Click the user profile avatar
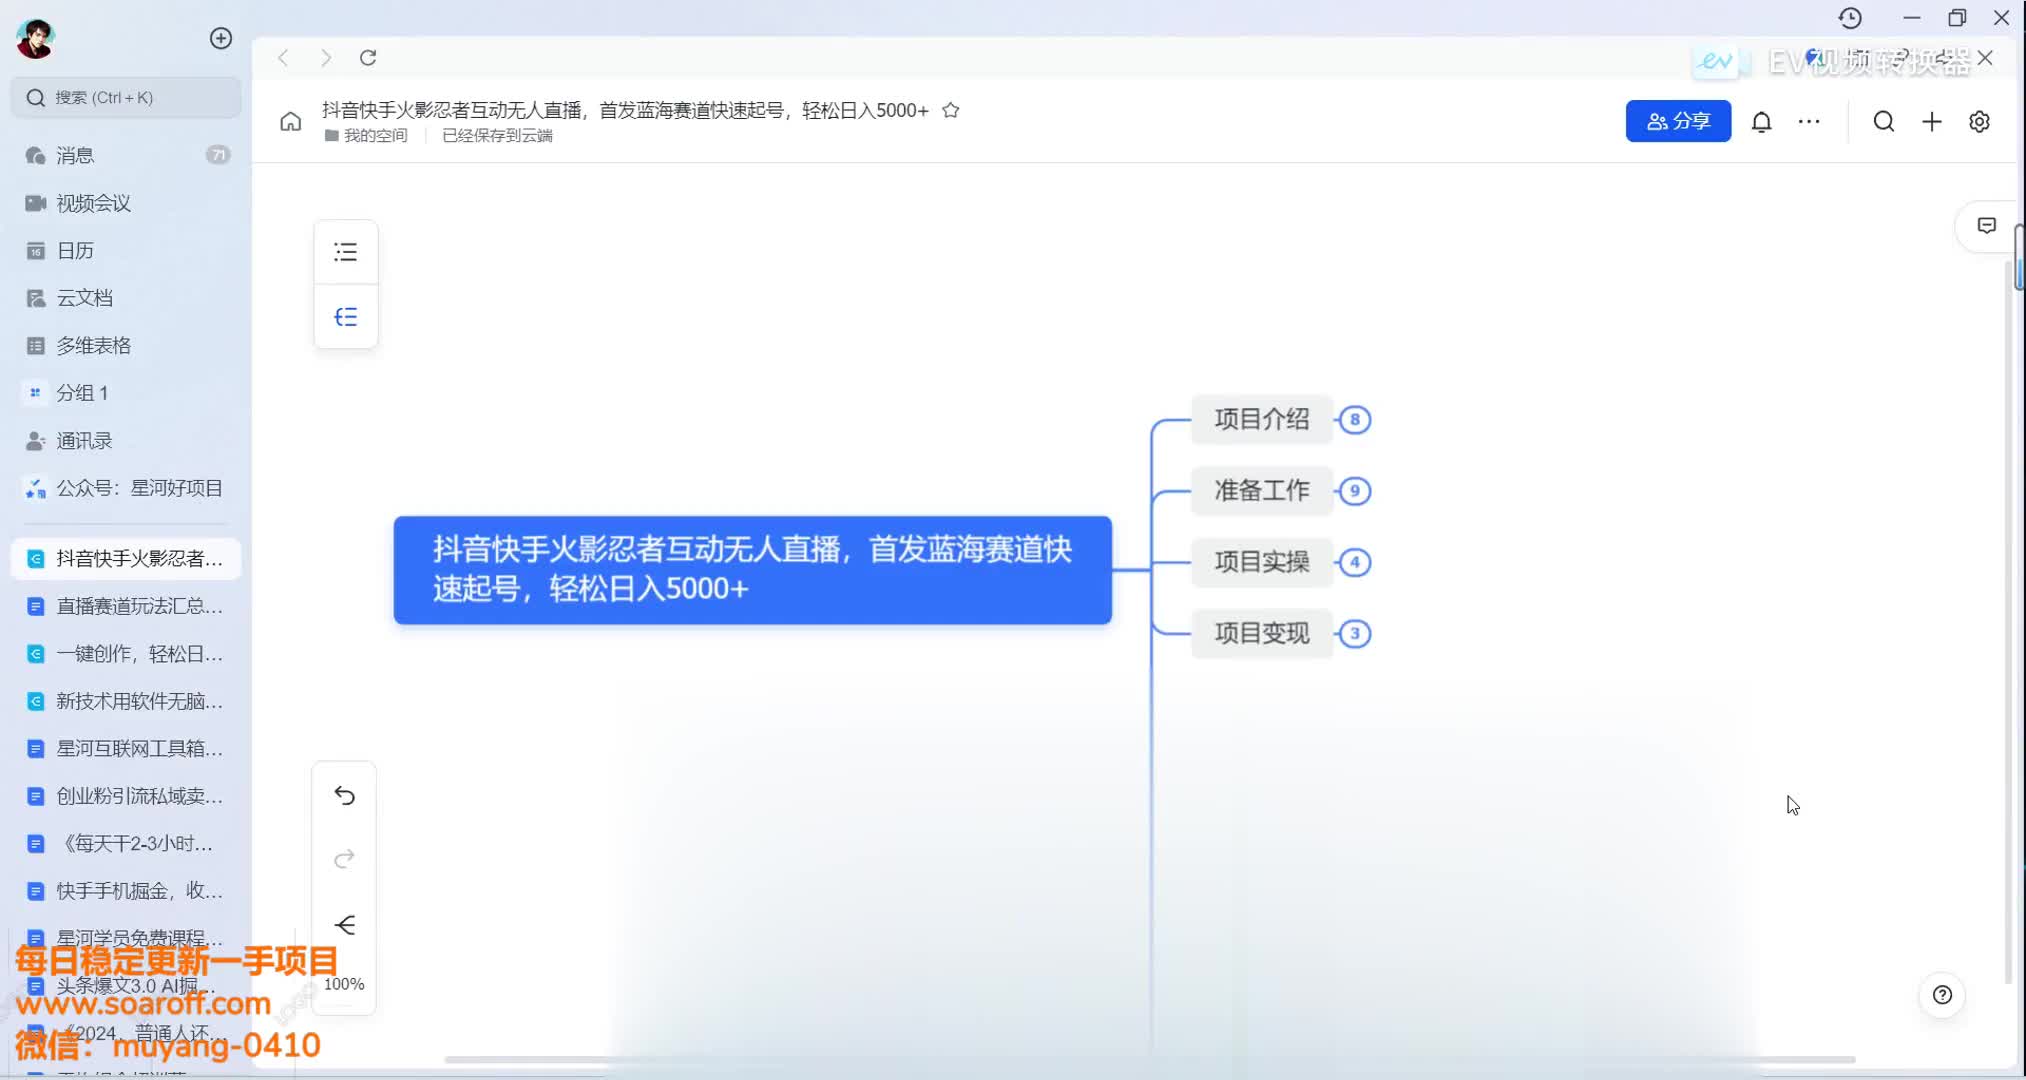This screenshot has height=1080, width=2026. click(x=35, y=38)
